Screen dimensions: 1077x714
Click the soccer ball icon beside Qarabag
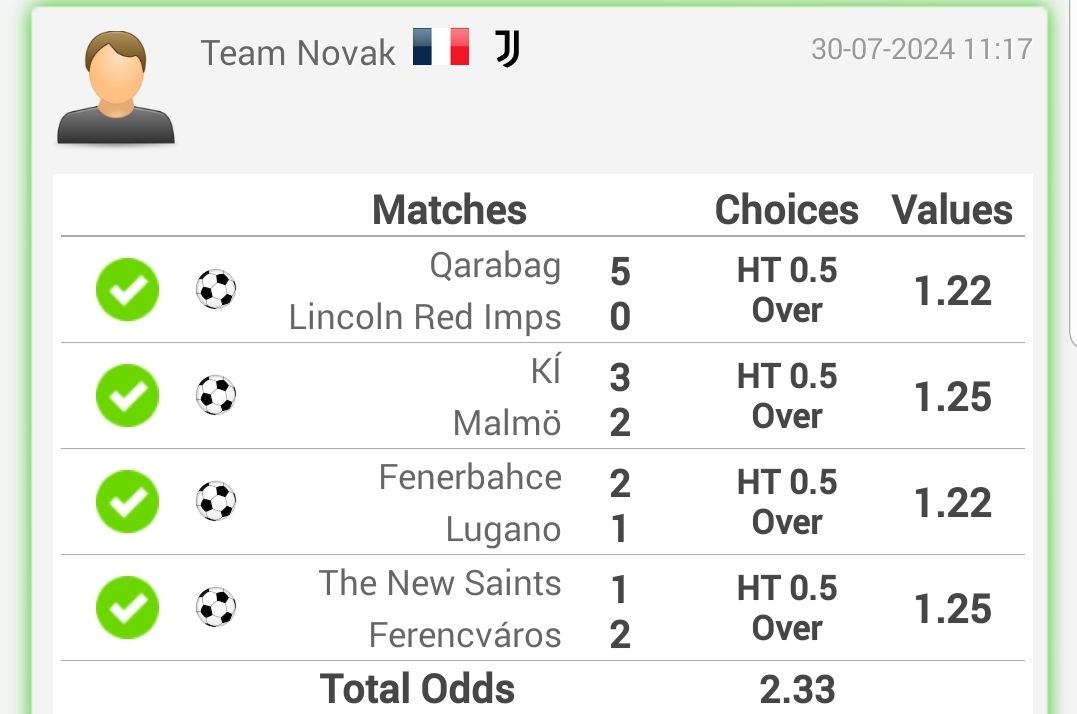[216, 289]
